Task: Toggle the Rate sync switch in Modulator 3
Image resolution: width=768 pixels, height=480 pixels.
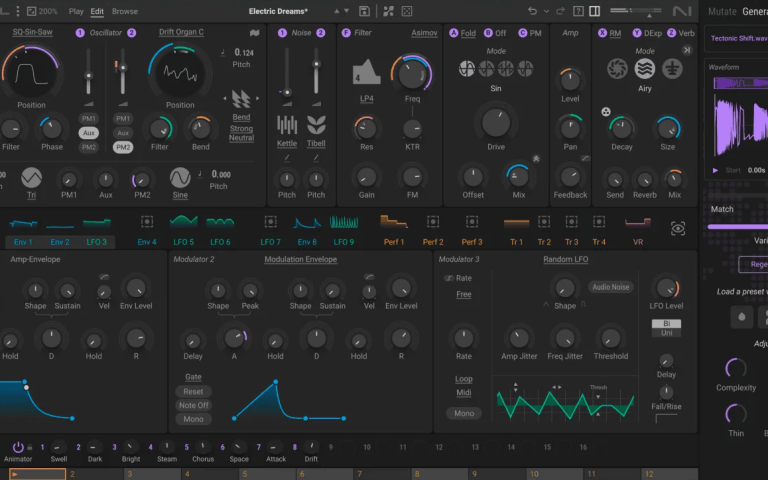Action: pos(449,278)
